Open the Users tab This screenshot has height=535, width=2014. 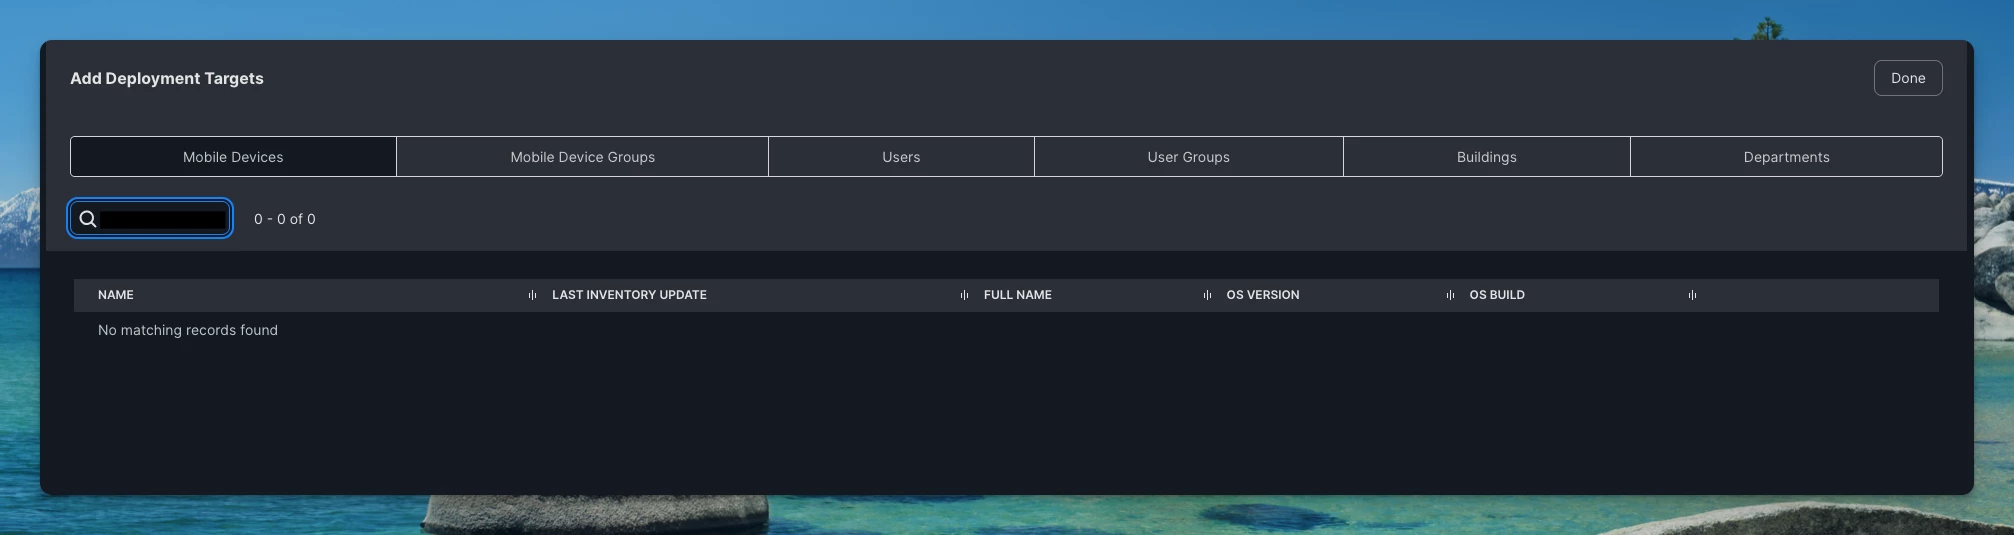[x=901, y=157]
